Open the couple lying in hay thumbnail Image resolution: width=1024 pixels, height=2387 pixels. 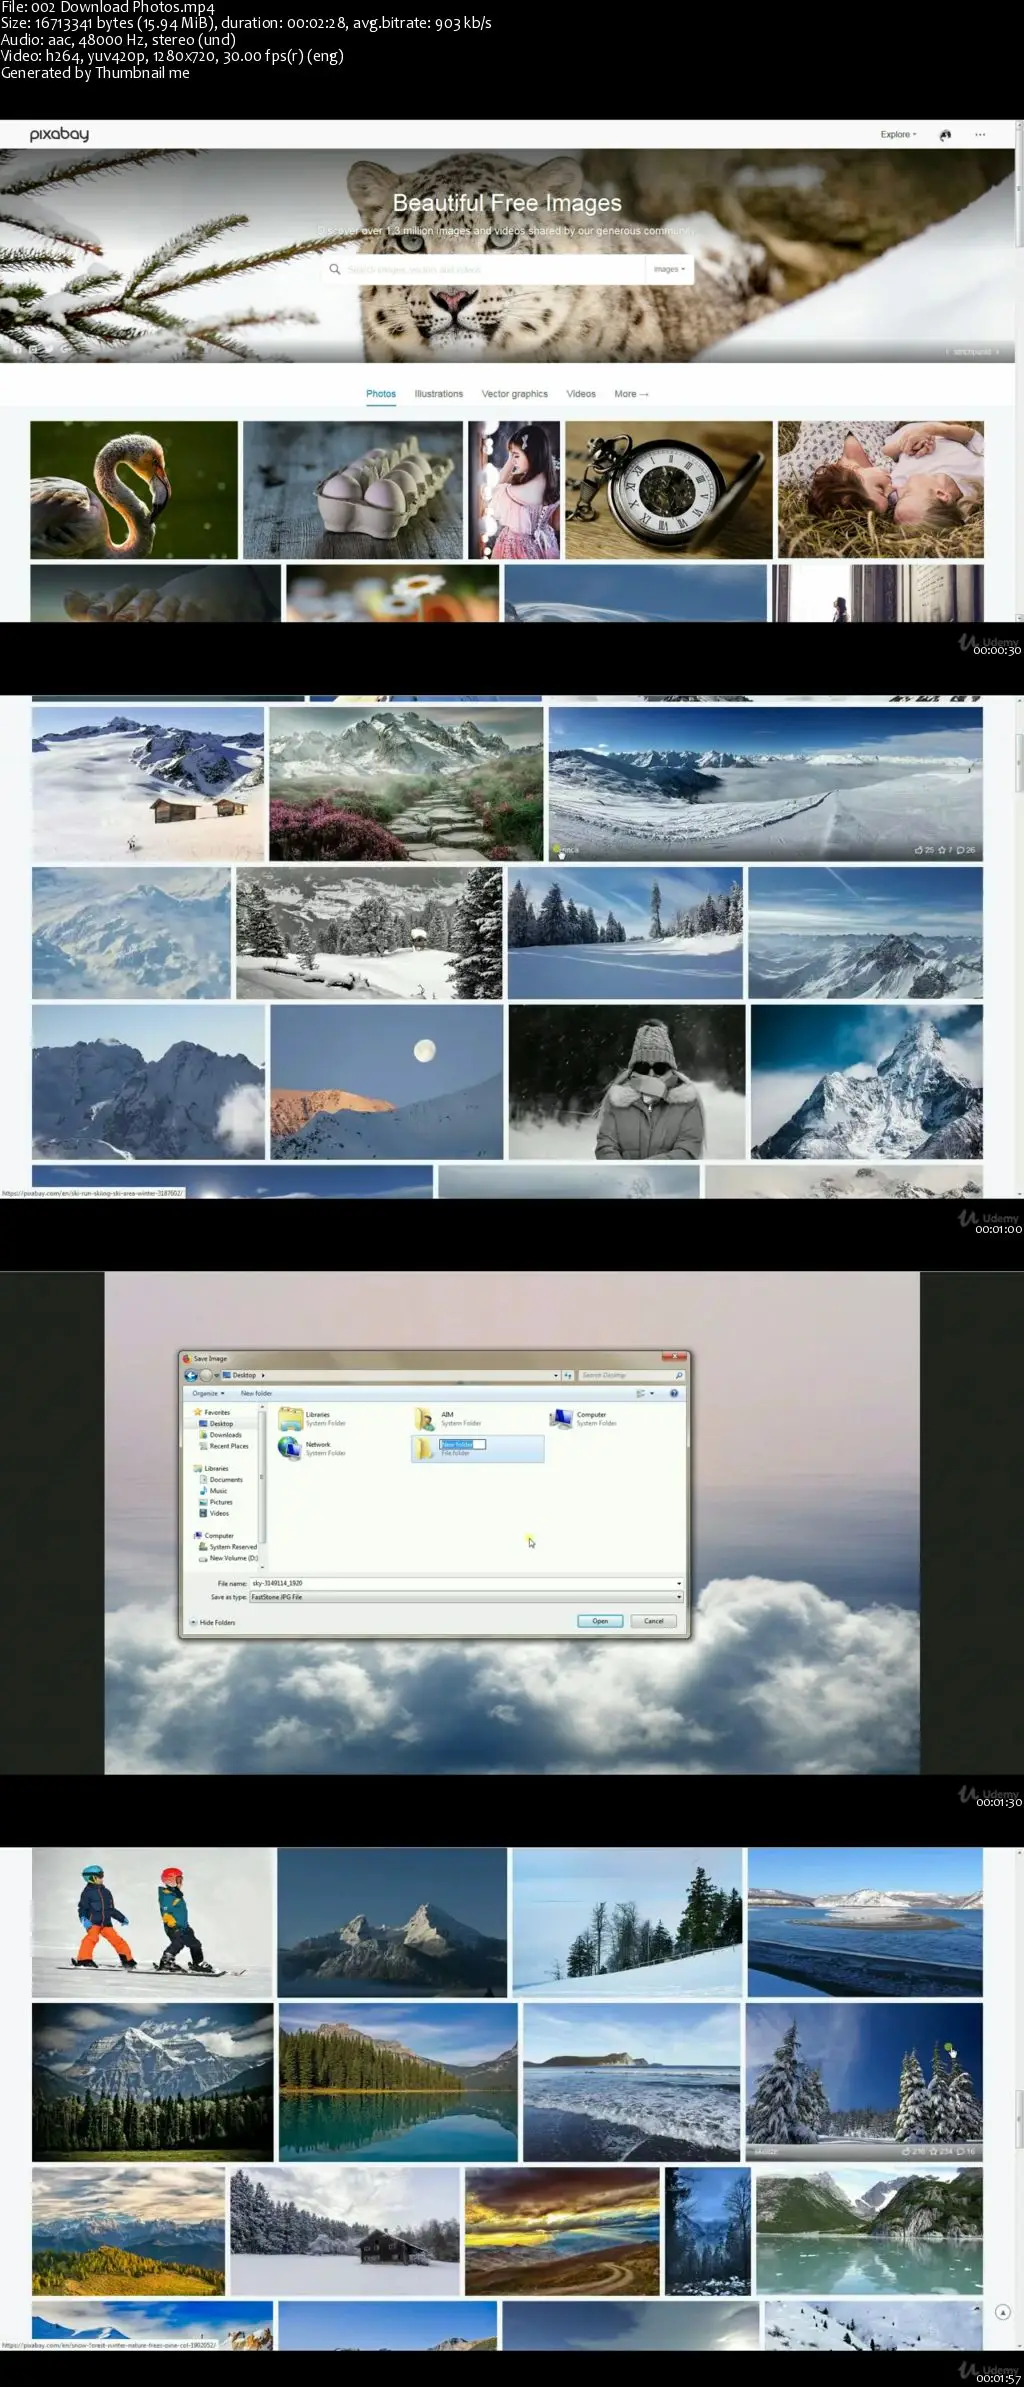click(x=881, y=489)
